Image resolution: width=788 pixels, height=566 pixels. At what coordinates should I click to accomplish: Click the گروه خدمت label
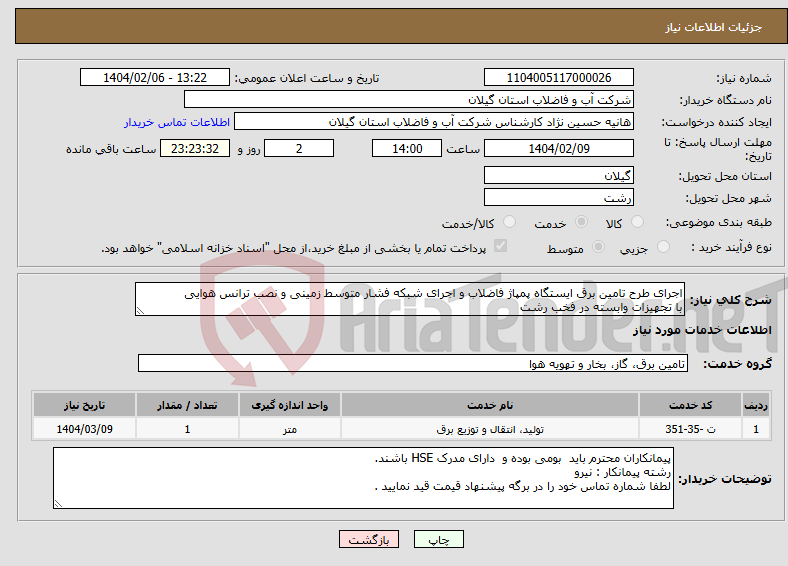pyautogui.click(x=737, y=363)
